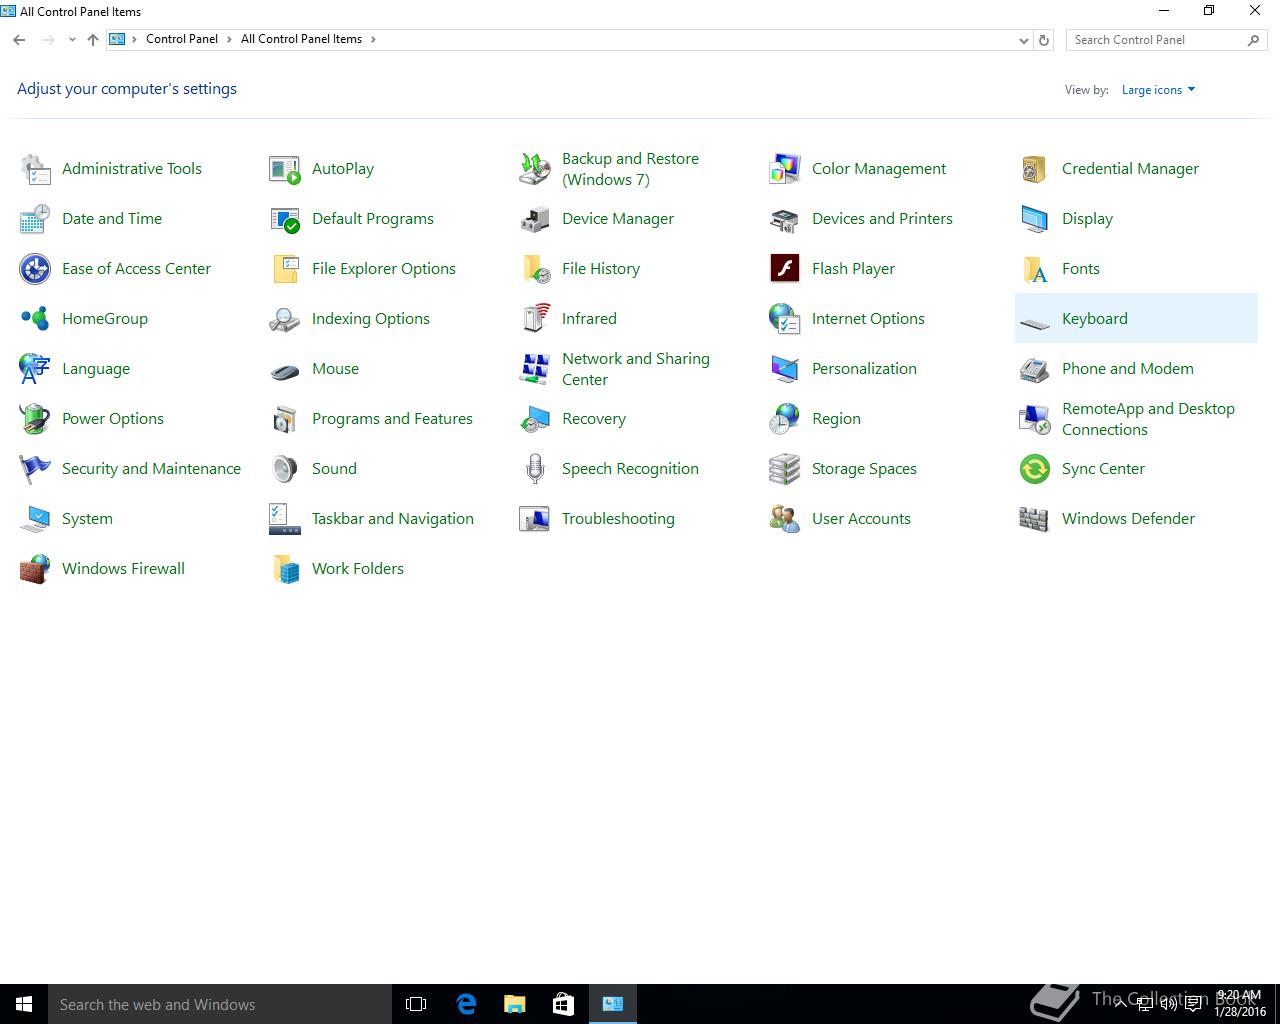Screen dimensions: 1280x1024
Task: Refresh the Control Panel view
Action: [1044, 40]
